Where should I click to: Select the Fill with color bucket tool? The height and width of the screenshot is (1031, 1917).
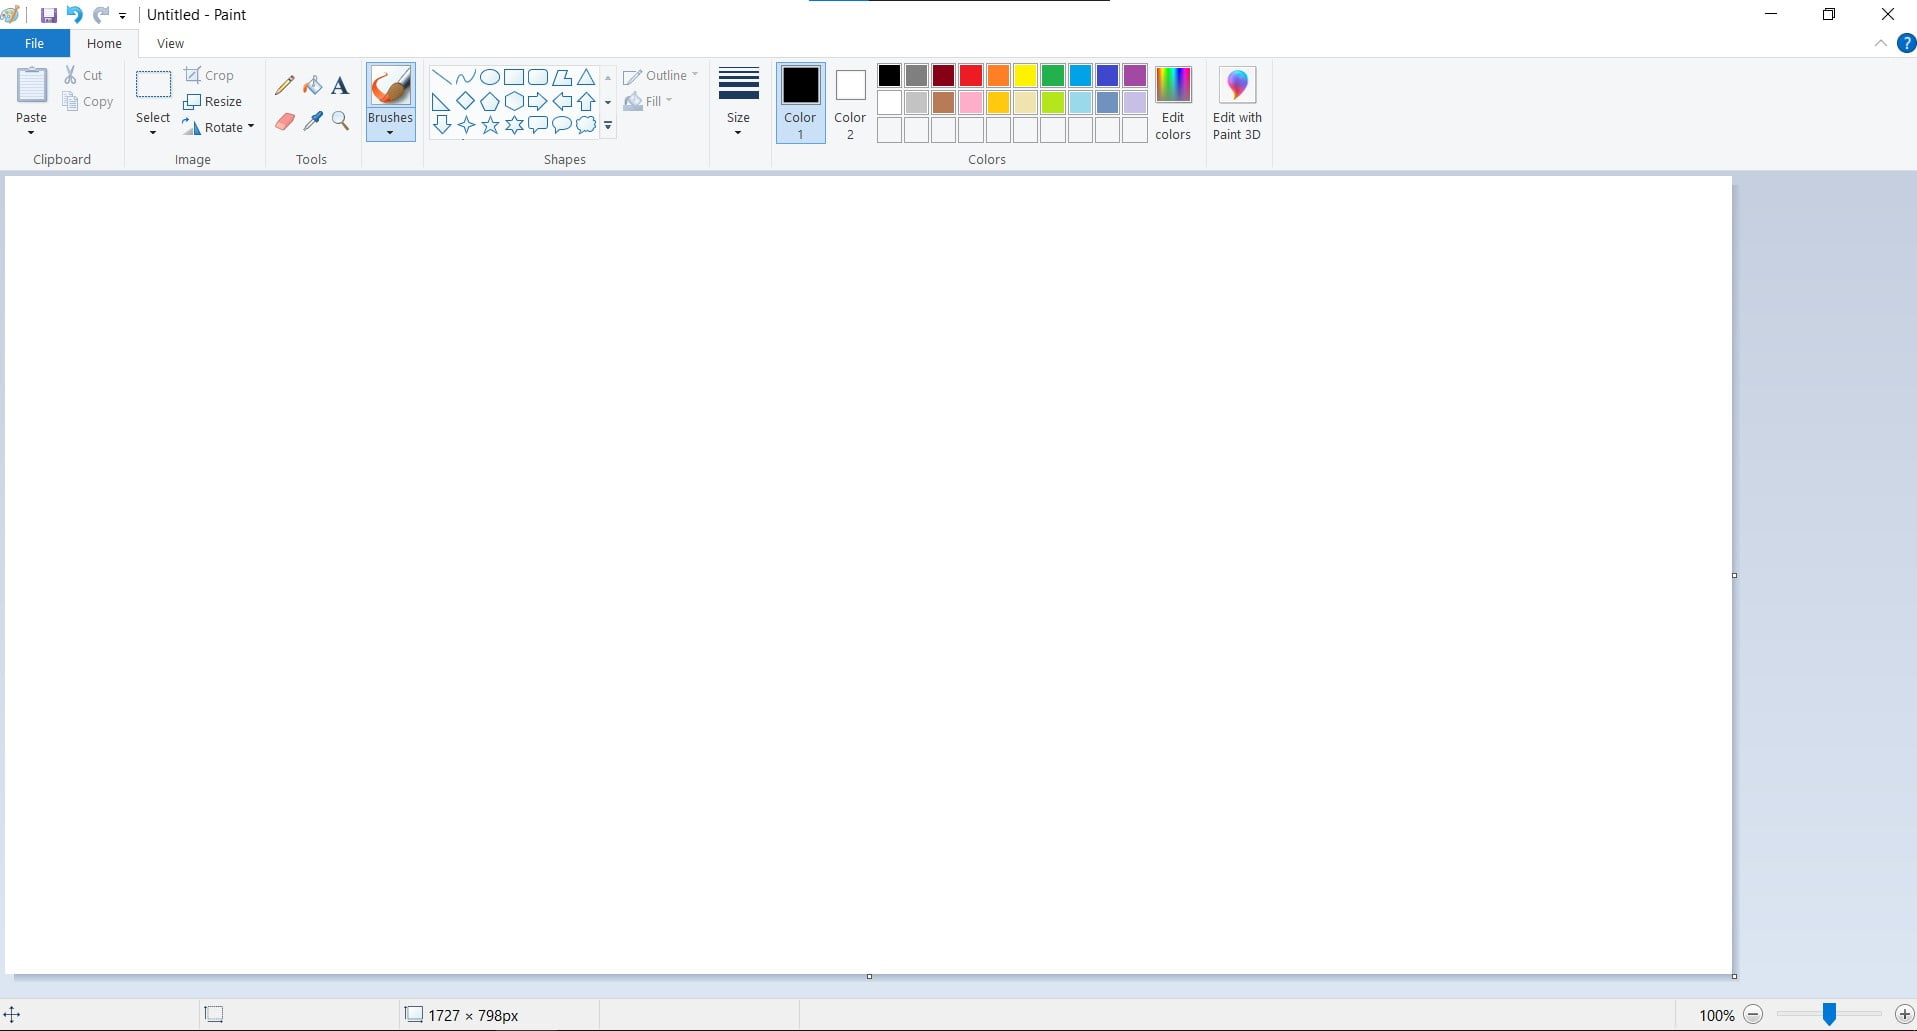tap(313, 86)
